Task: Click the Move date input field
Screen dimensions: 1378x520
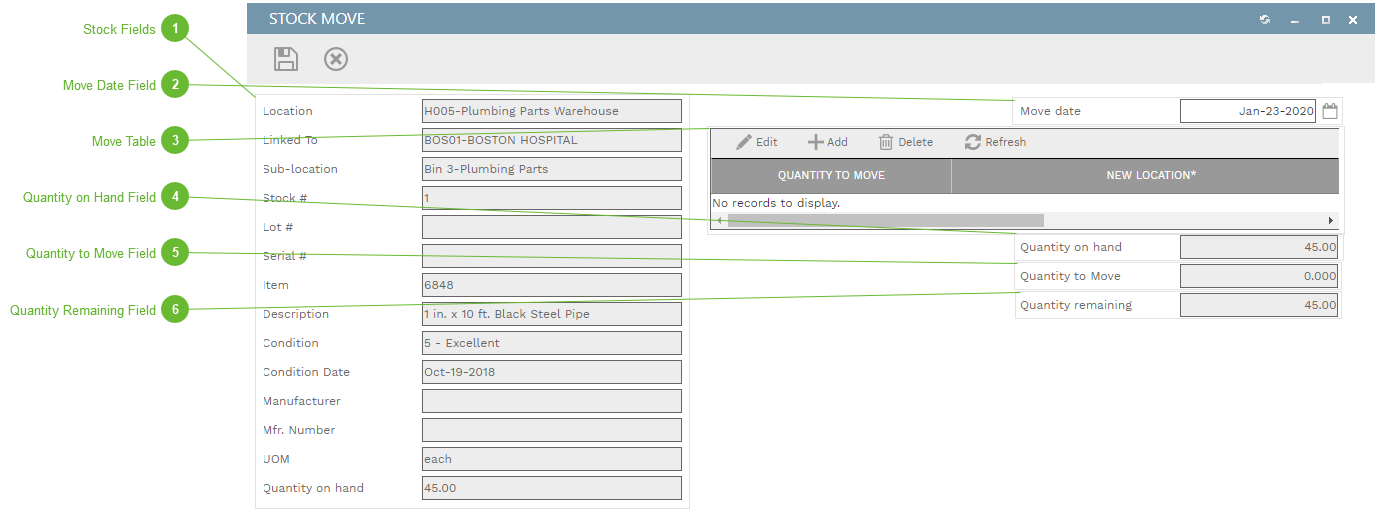Action: tap(1248, 111)
